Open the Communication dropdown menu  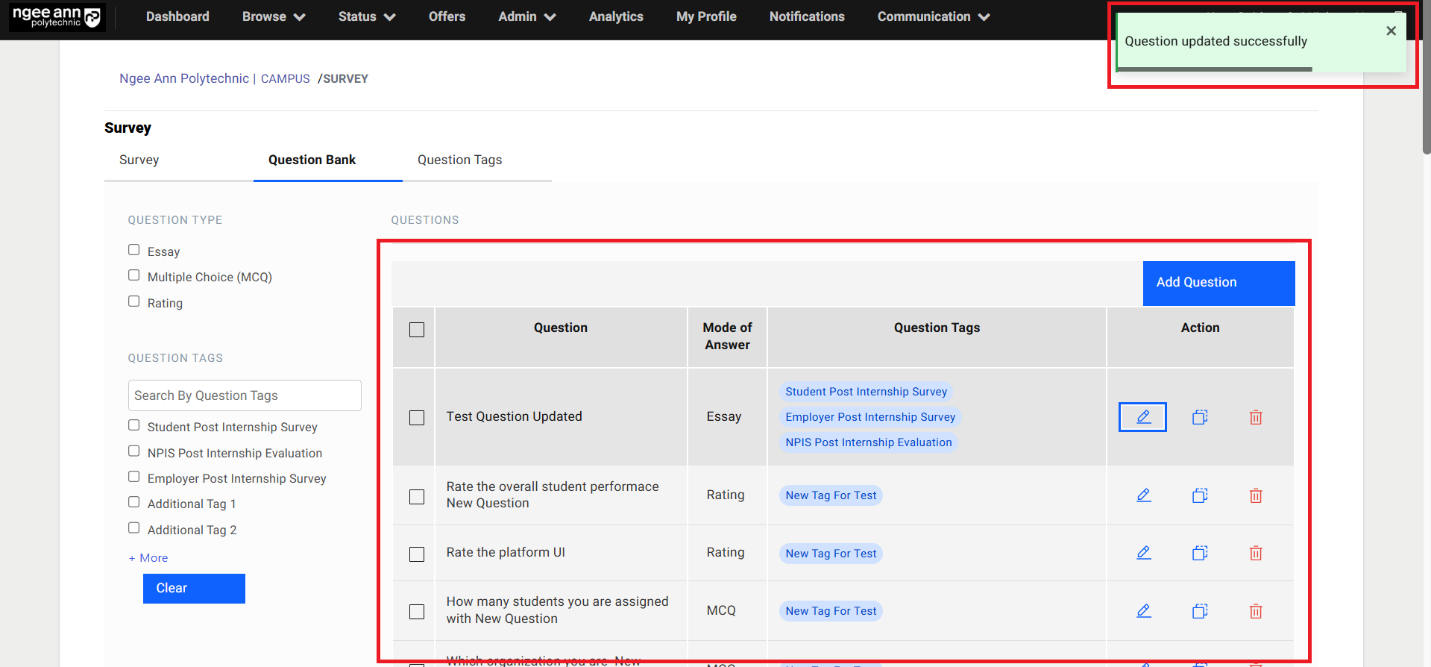tap(933, 17)
